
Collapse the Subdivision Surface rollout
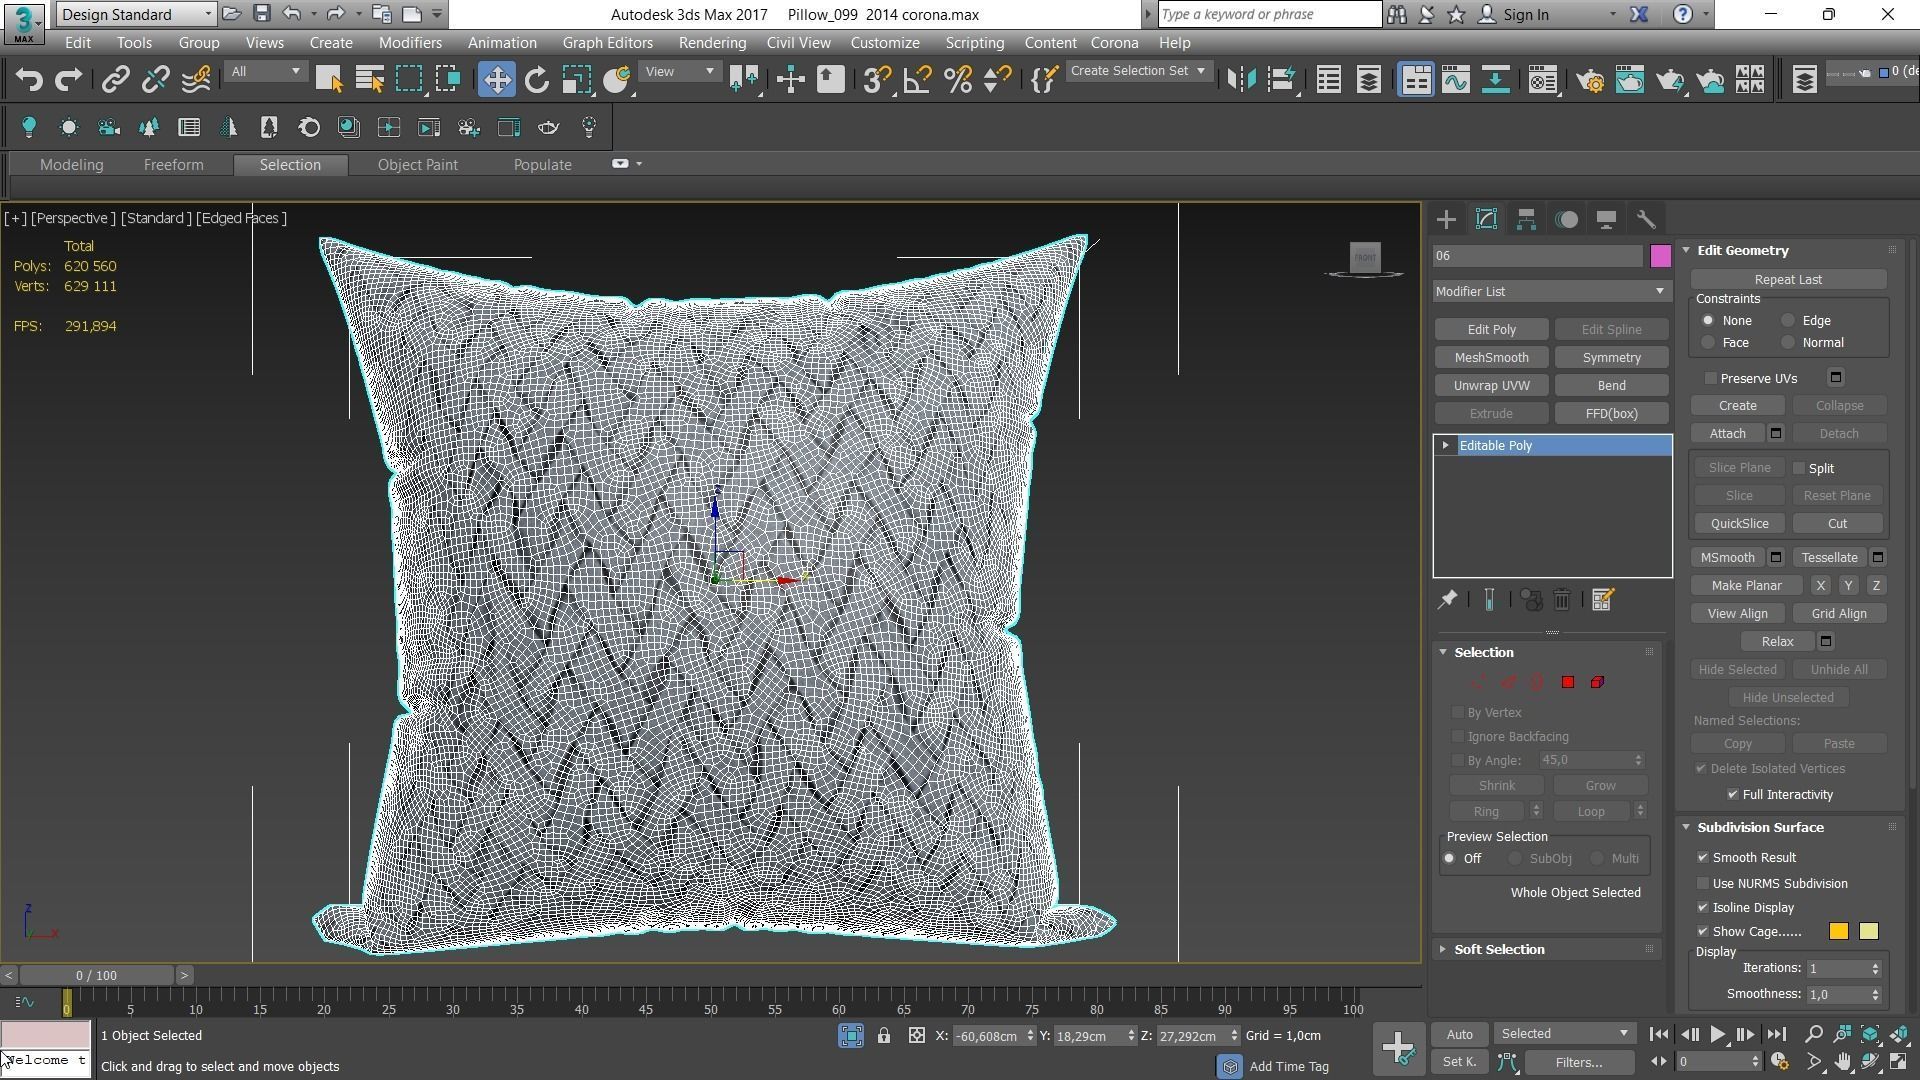[x=1686, y=828]
